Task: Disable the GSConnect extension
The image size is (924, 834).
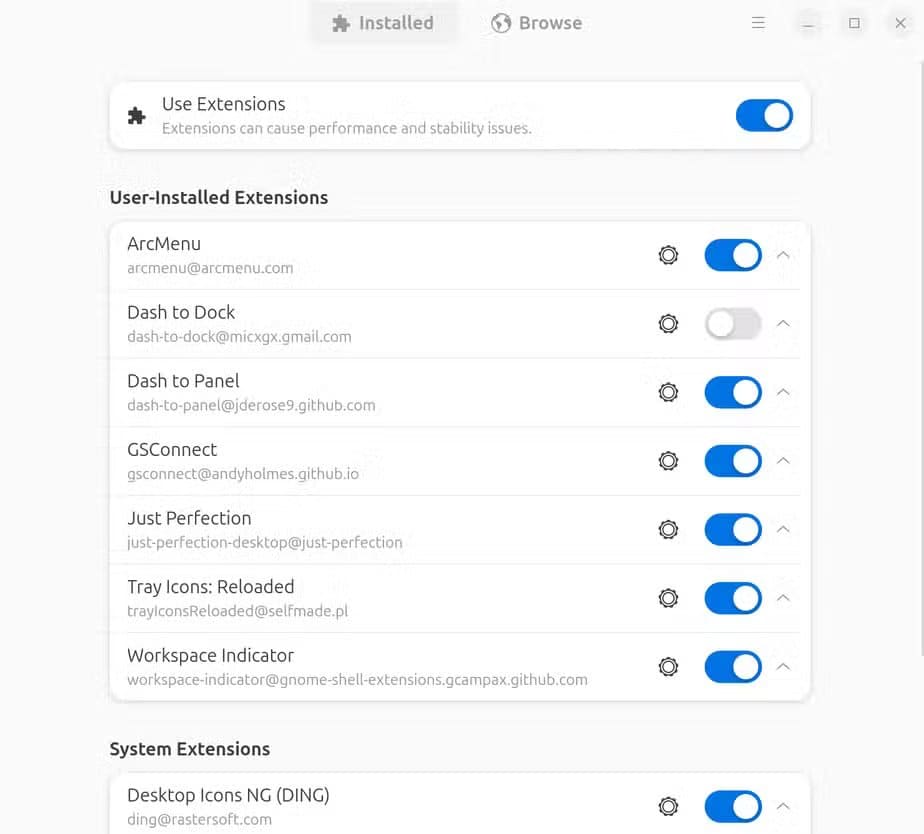Action: click(x=732, y=461)
